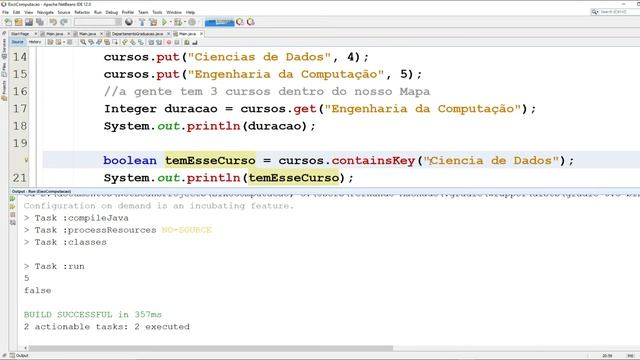The image size is (640, 360).
Task: Click the Stop build icon in Output
Action: coord(13,215)
